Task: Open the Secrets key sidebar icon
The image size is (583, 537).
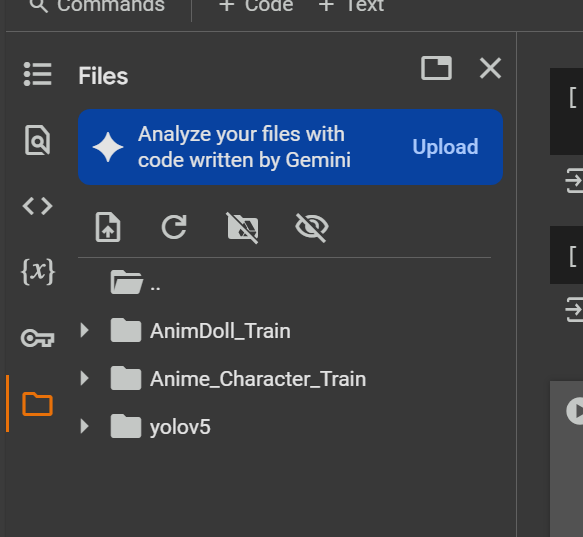Action: 38,338
